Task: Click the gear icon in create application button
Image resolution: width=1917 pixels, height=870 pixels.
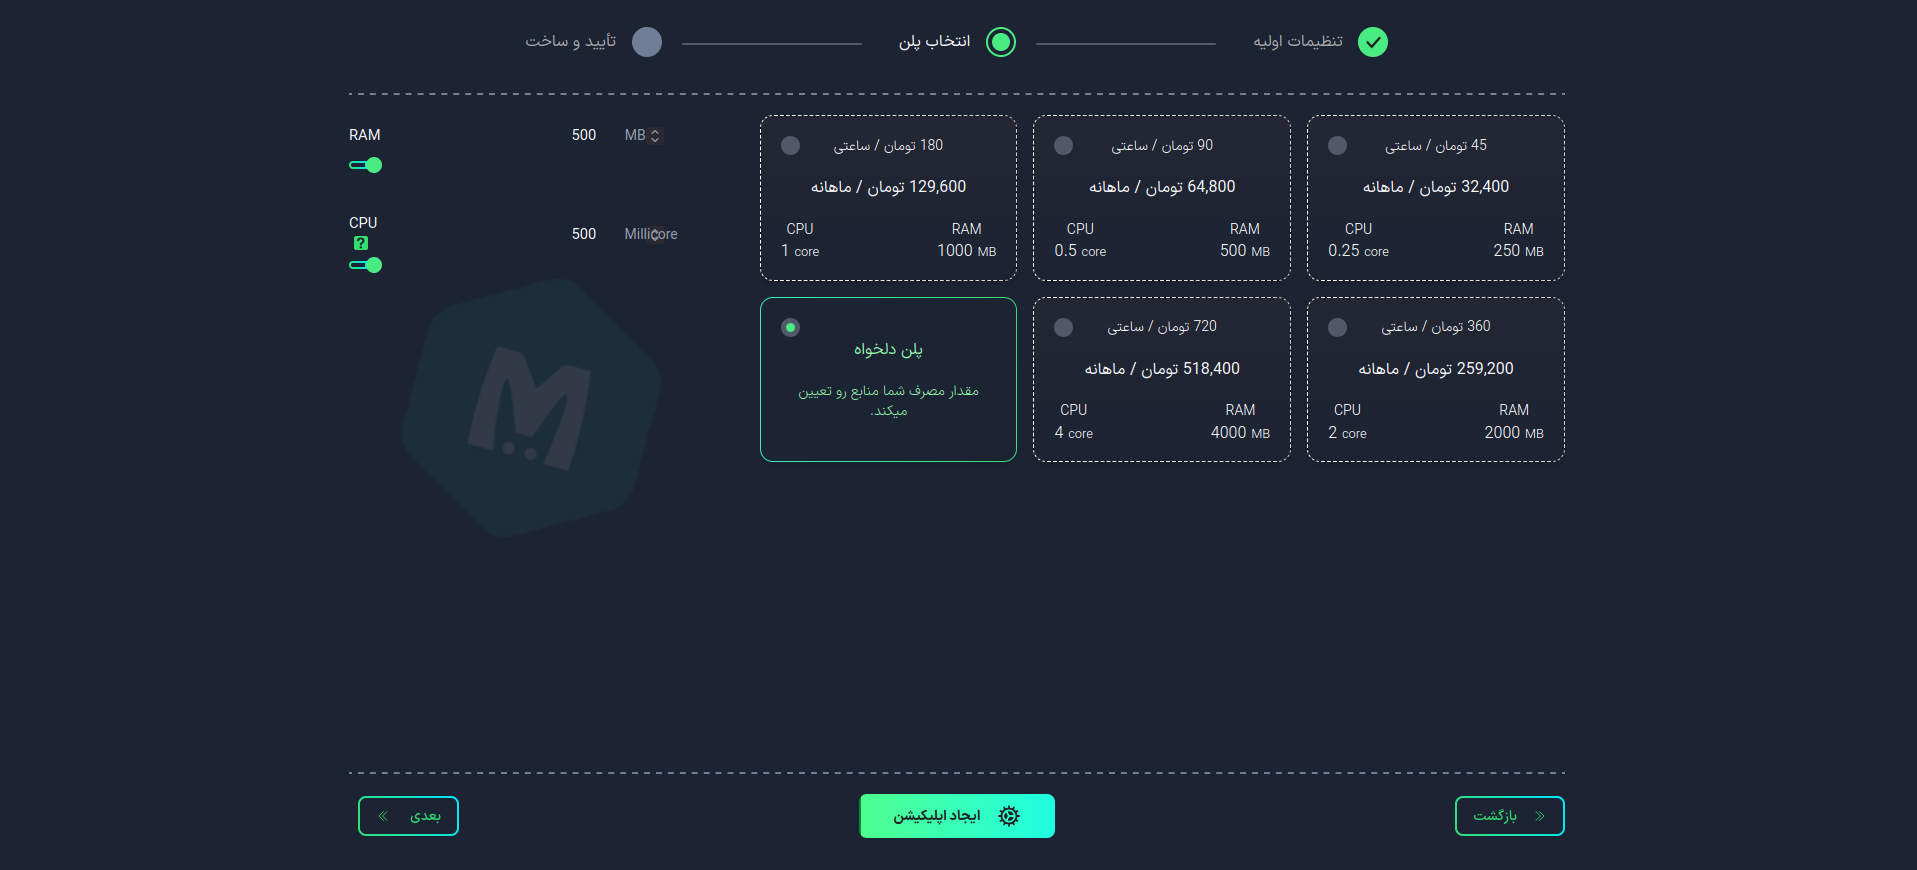Action: 1009,816
